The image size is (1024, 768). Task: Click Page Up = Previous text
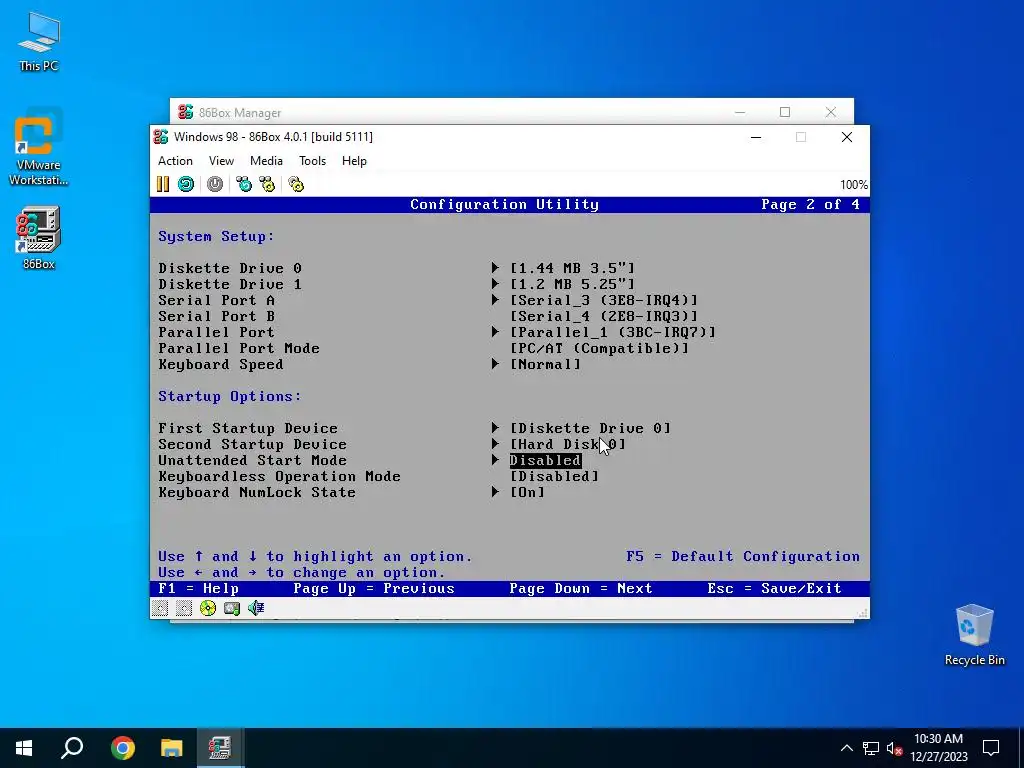pos(374,588)
